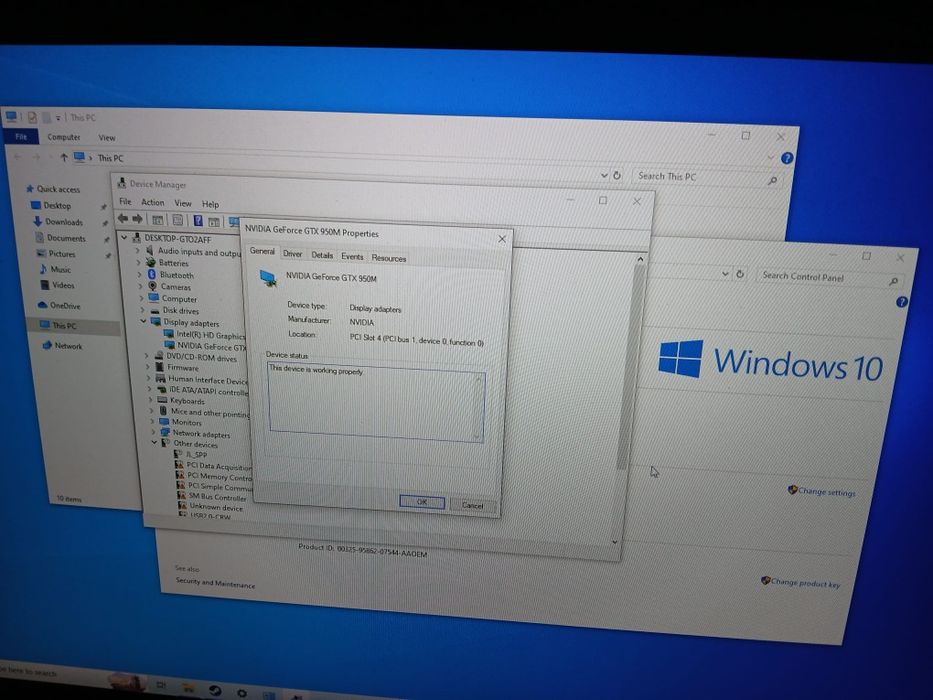Open address history dropdown in This PC window
This screenshot has height=700, width=933.
tap(604, 176)
